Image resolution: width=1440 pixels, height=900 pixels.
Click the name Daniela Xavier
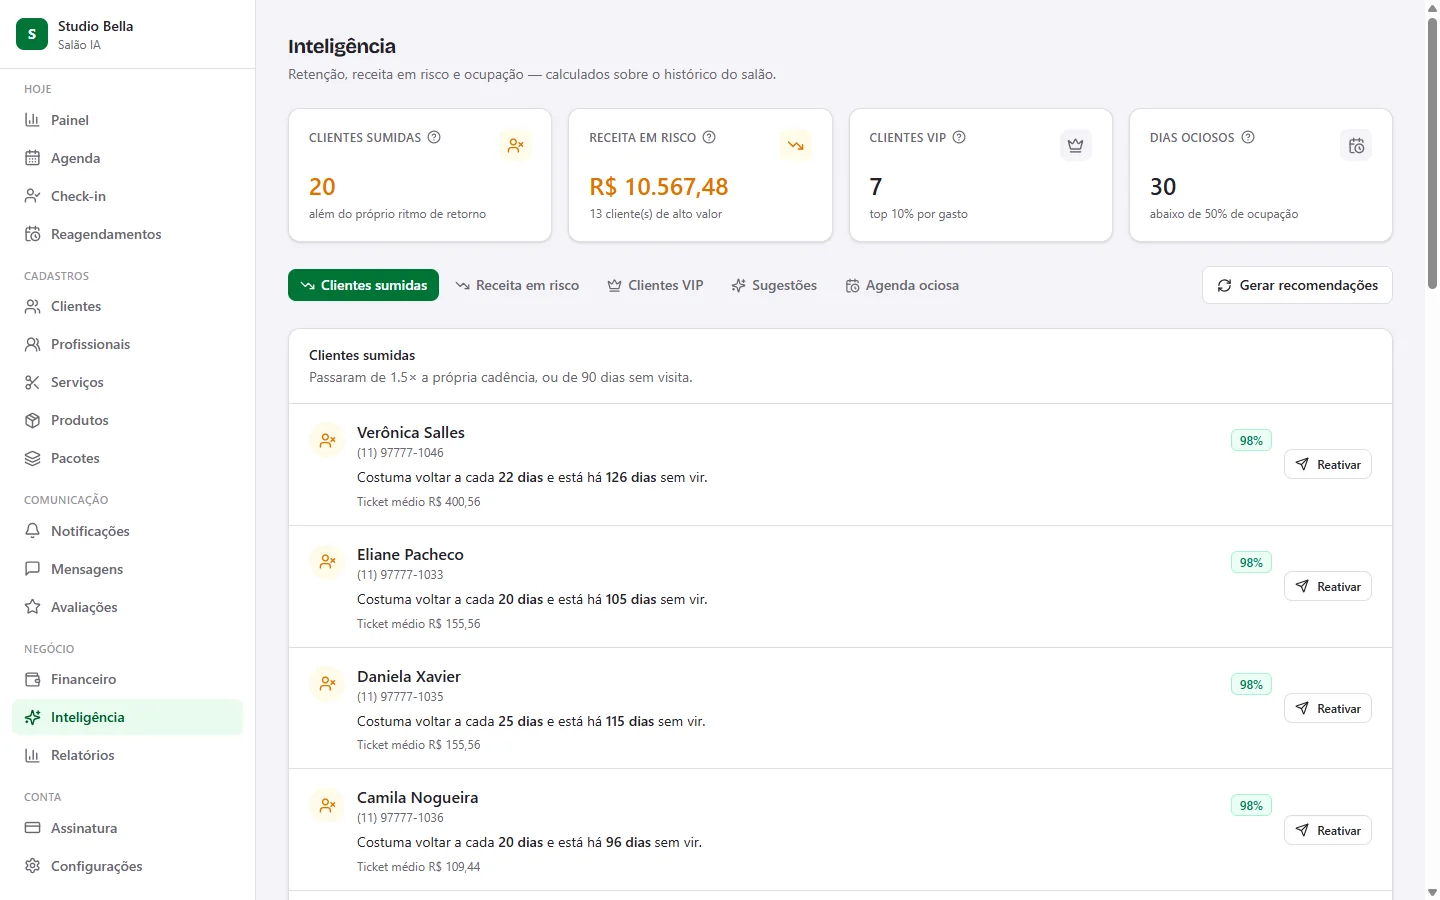pos(409,677)
